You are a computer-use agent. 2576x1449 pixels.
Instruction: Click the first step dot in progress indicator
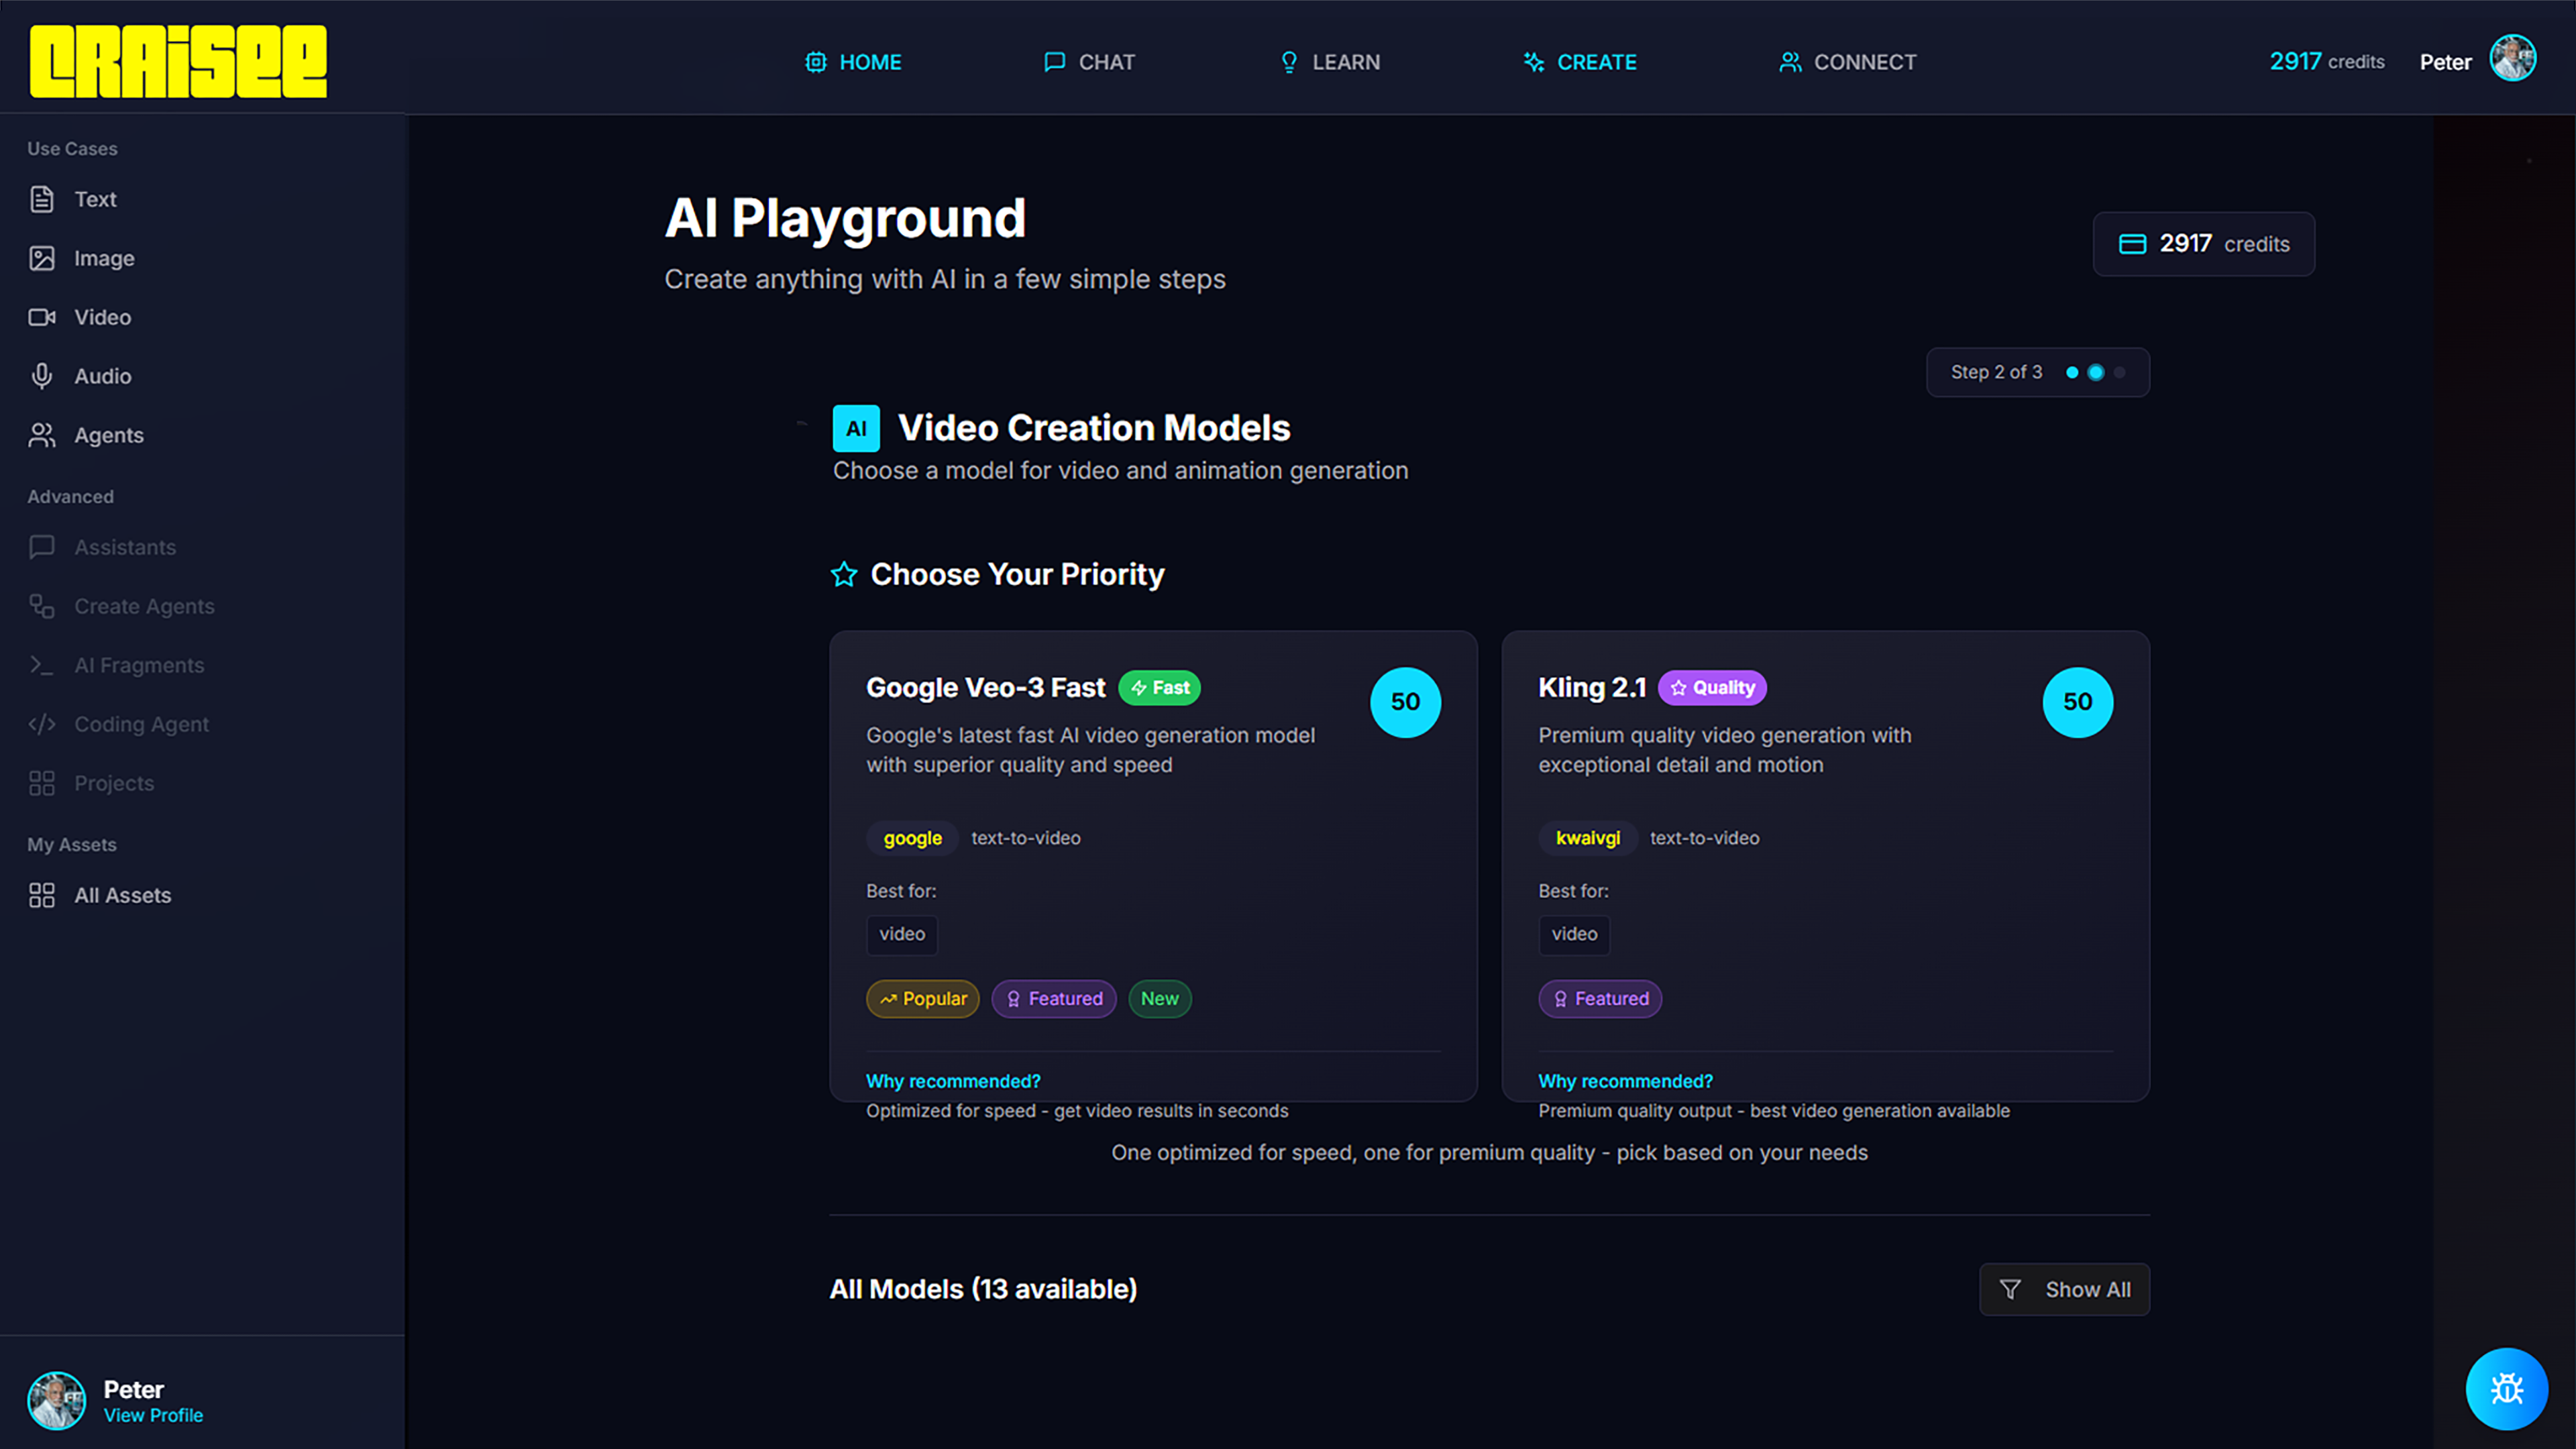point(2072,372)
